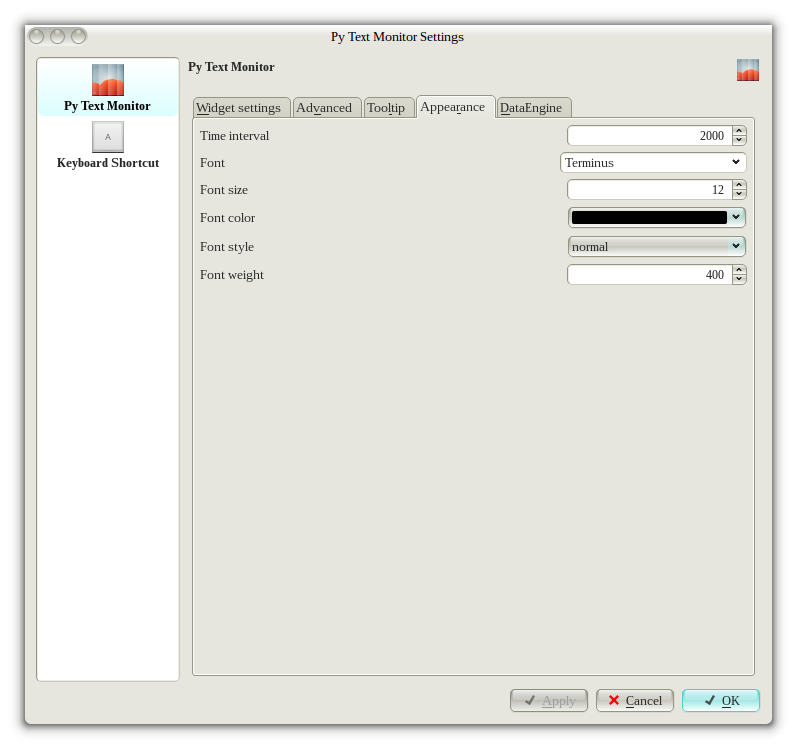Go to the DataEngine tab
The width and height of the screenshot is (797, 749).
click(x=531, y=108)
